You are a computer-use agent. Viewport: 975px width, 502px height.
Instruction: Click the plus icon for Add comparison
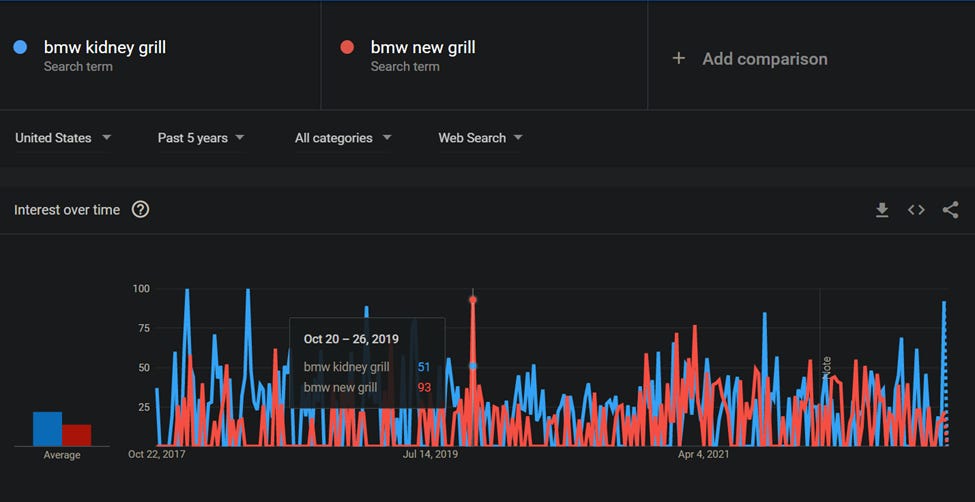[x=679, y=58]
